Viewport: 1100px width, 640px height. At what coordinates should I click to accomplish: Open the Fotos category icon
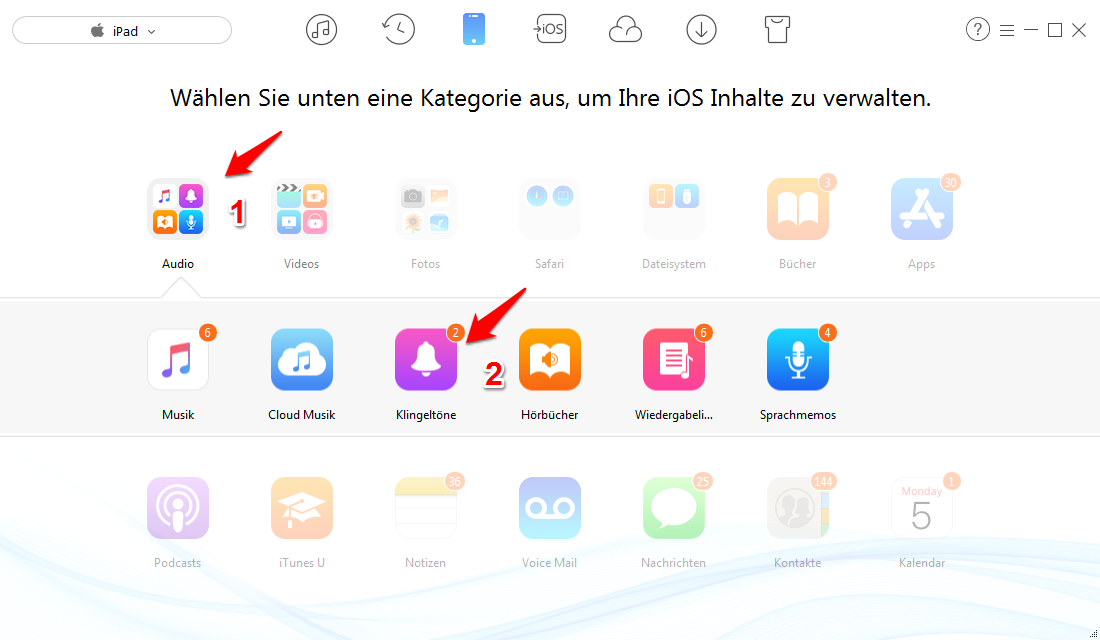coord(425,209)
